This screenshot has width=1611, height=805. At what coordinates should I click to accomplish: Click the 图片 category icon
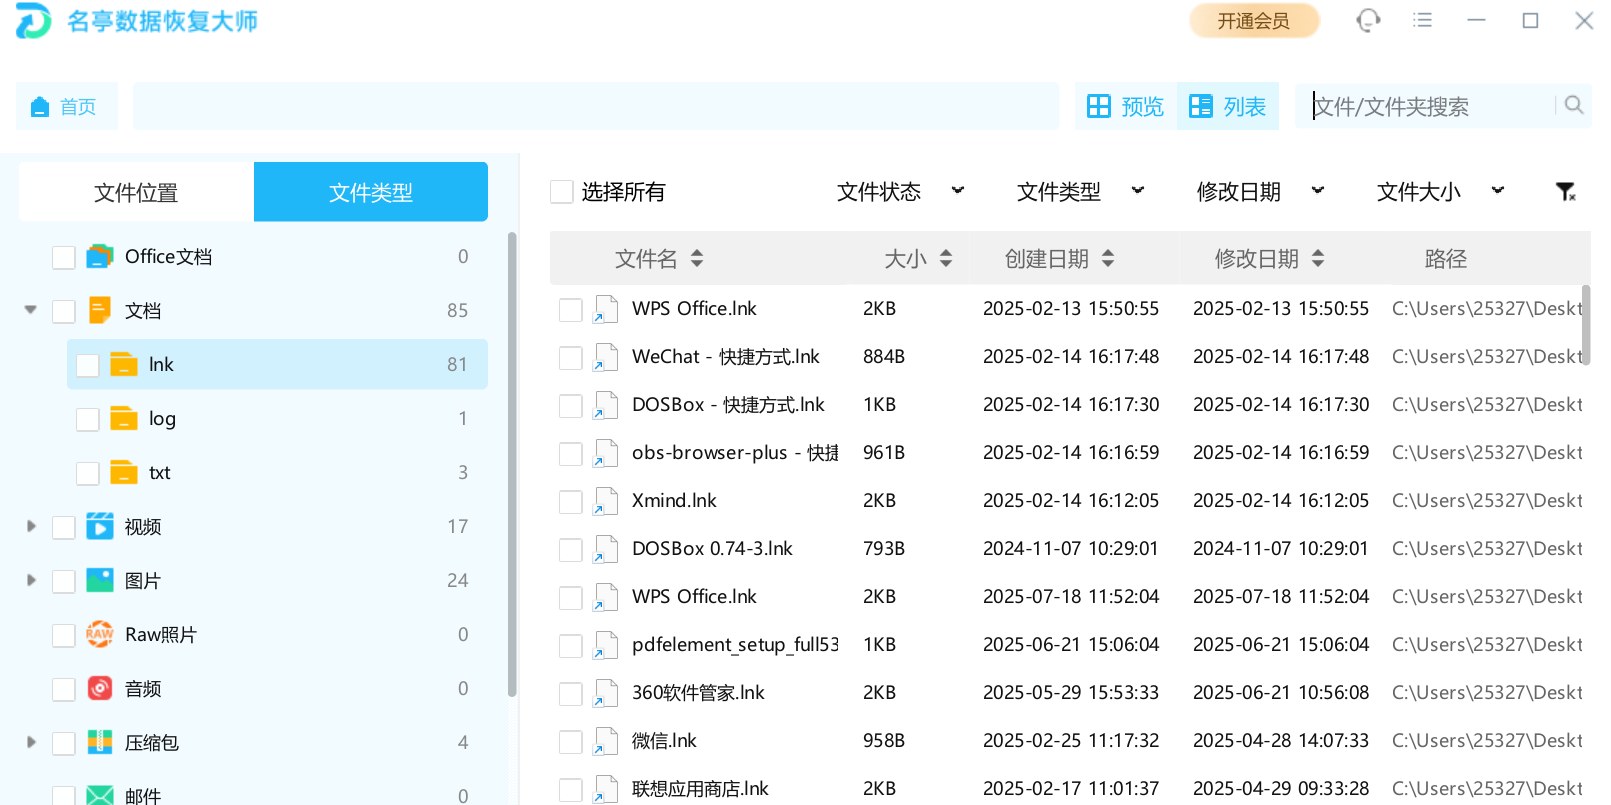99,580
